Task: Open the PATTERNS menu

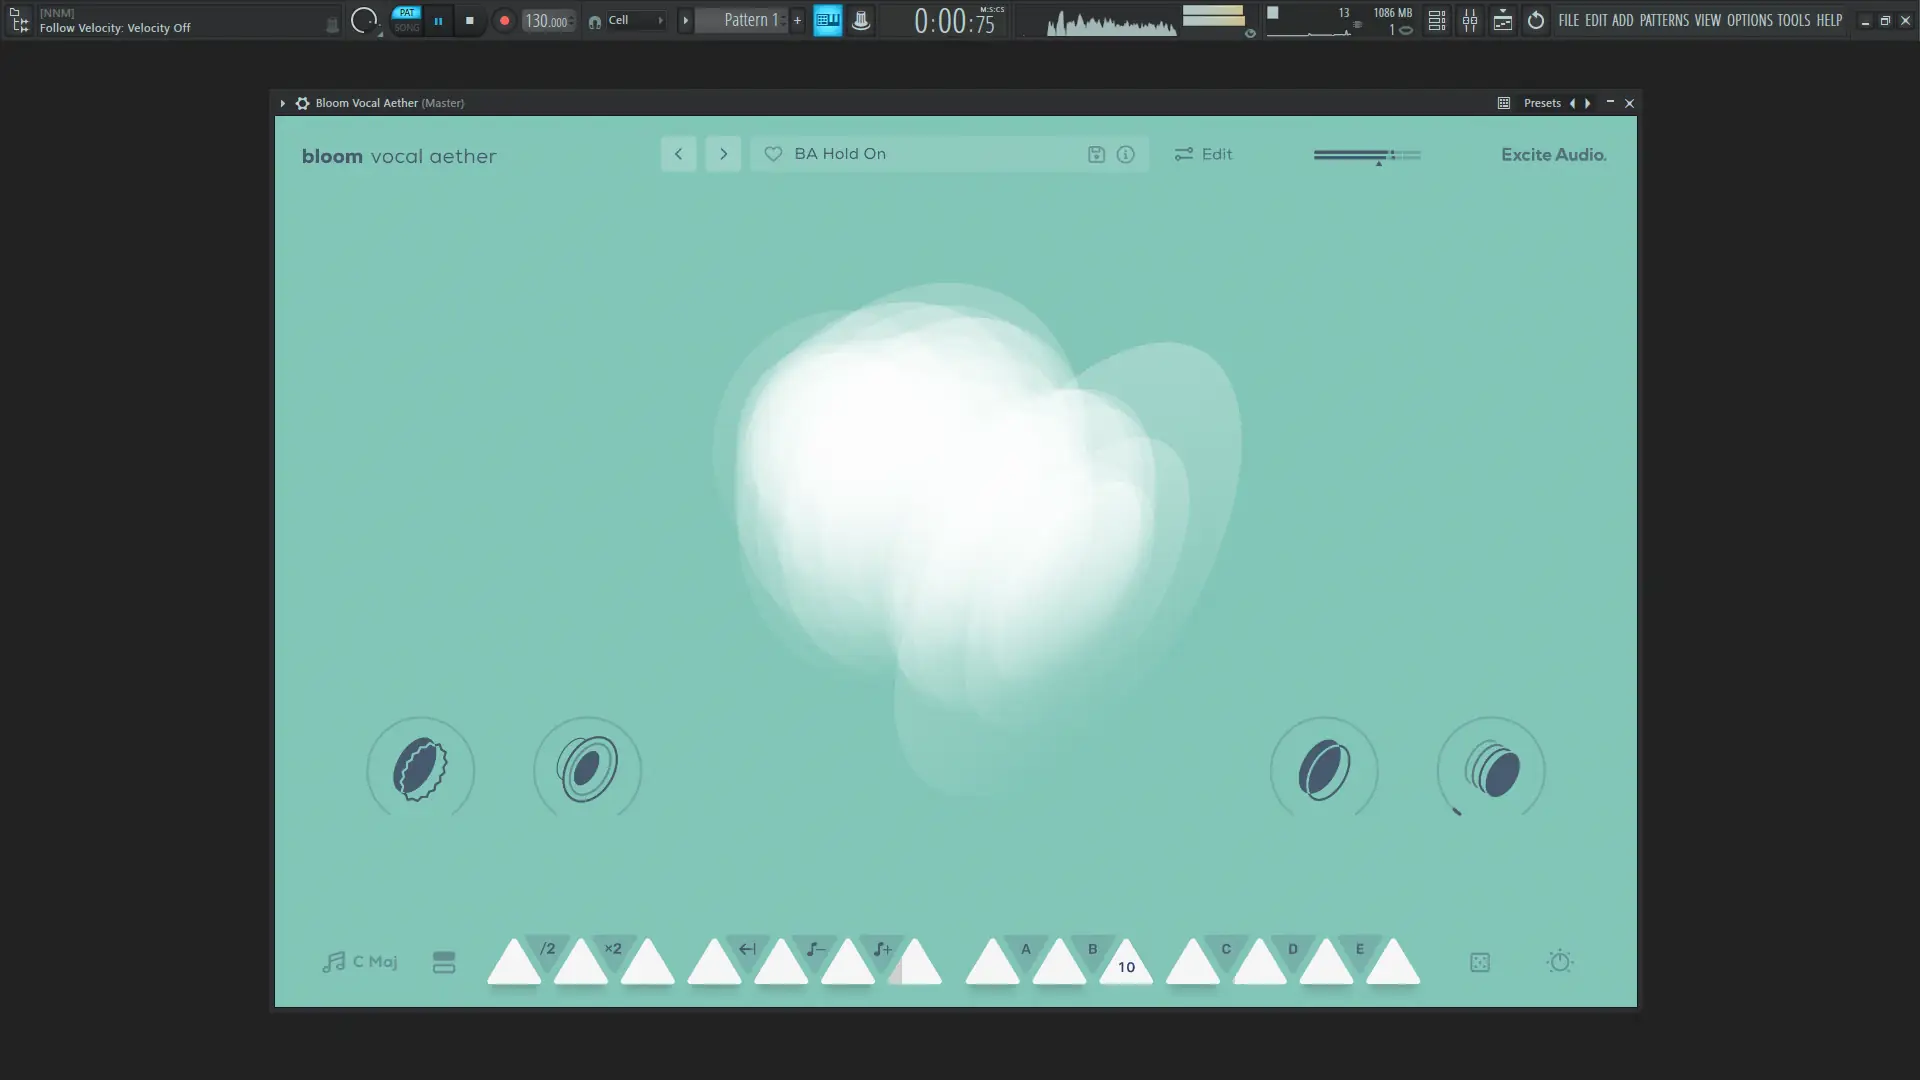Action: point(1664,20)
